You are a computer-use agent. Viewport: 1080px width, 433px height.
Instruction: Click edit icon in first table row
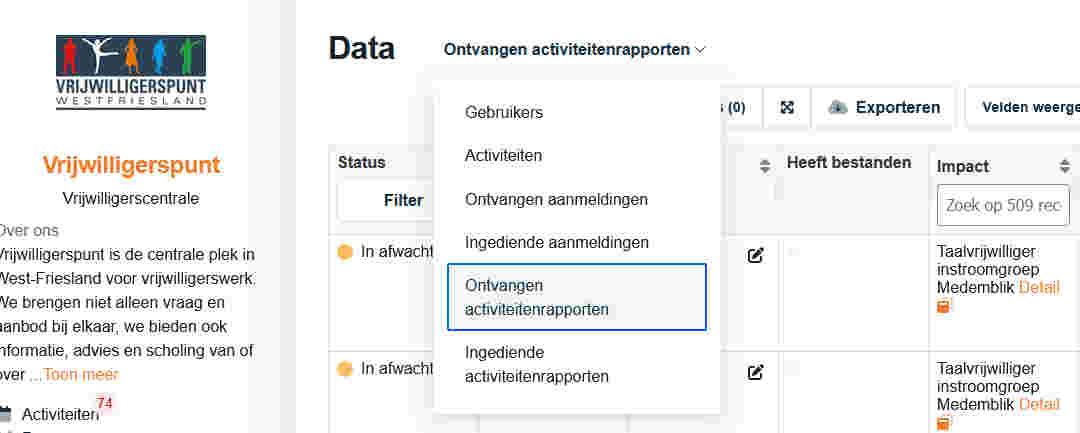[x=755, y=255]
